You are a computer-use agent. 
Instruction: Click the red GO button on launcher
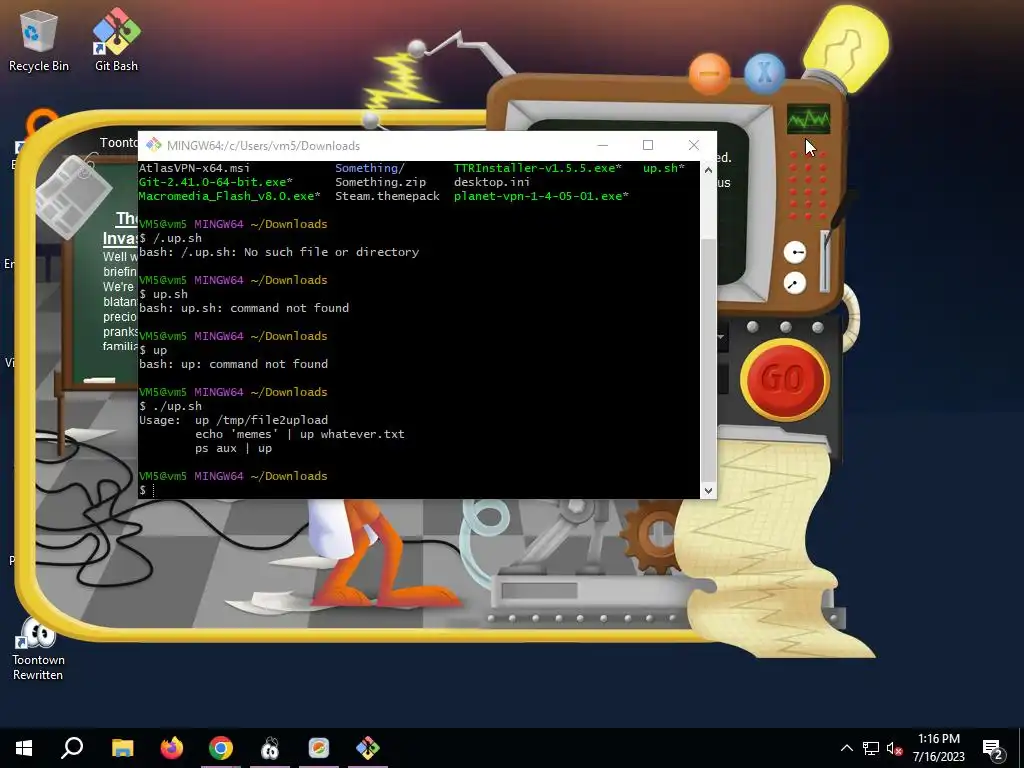[784, 379]
